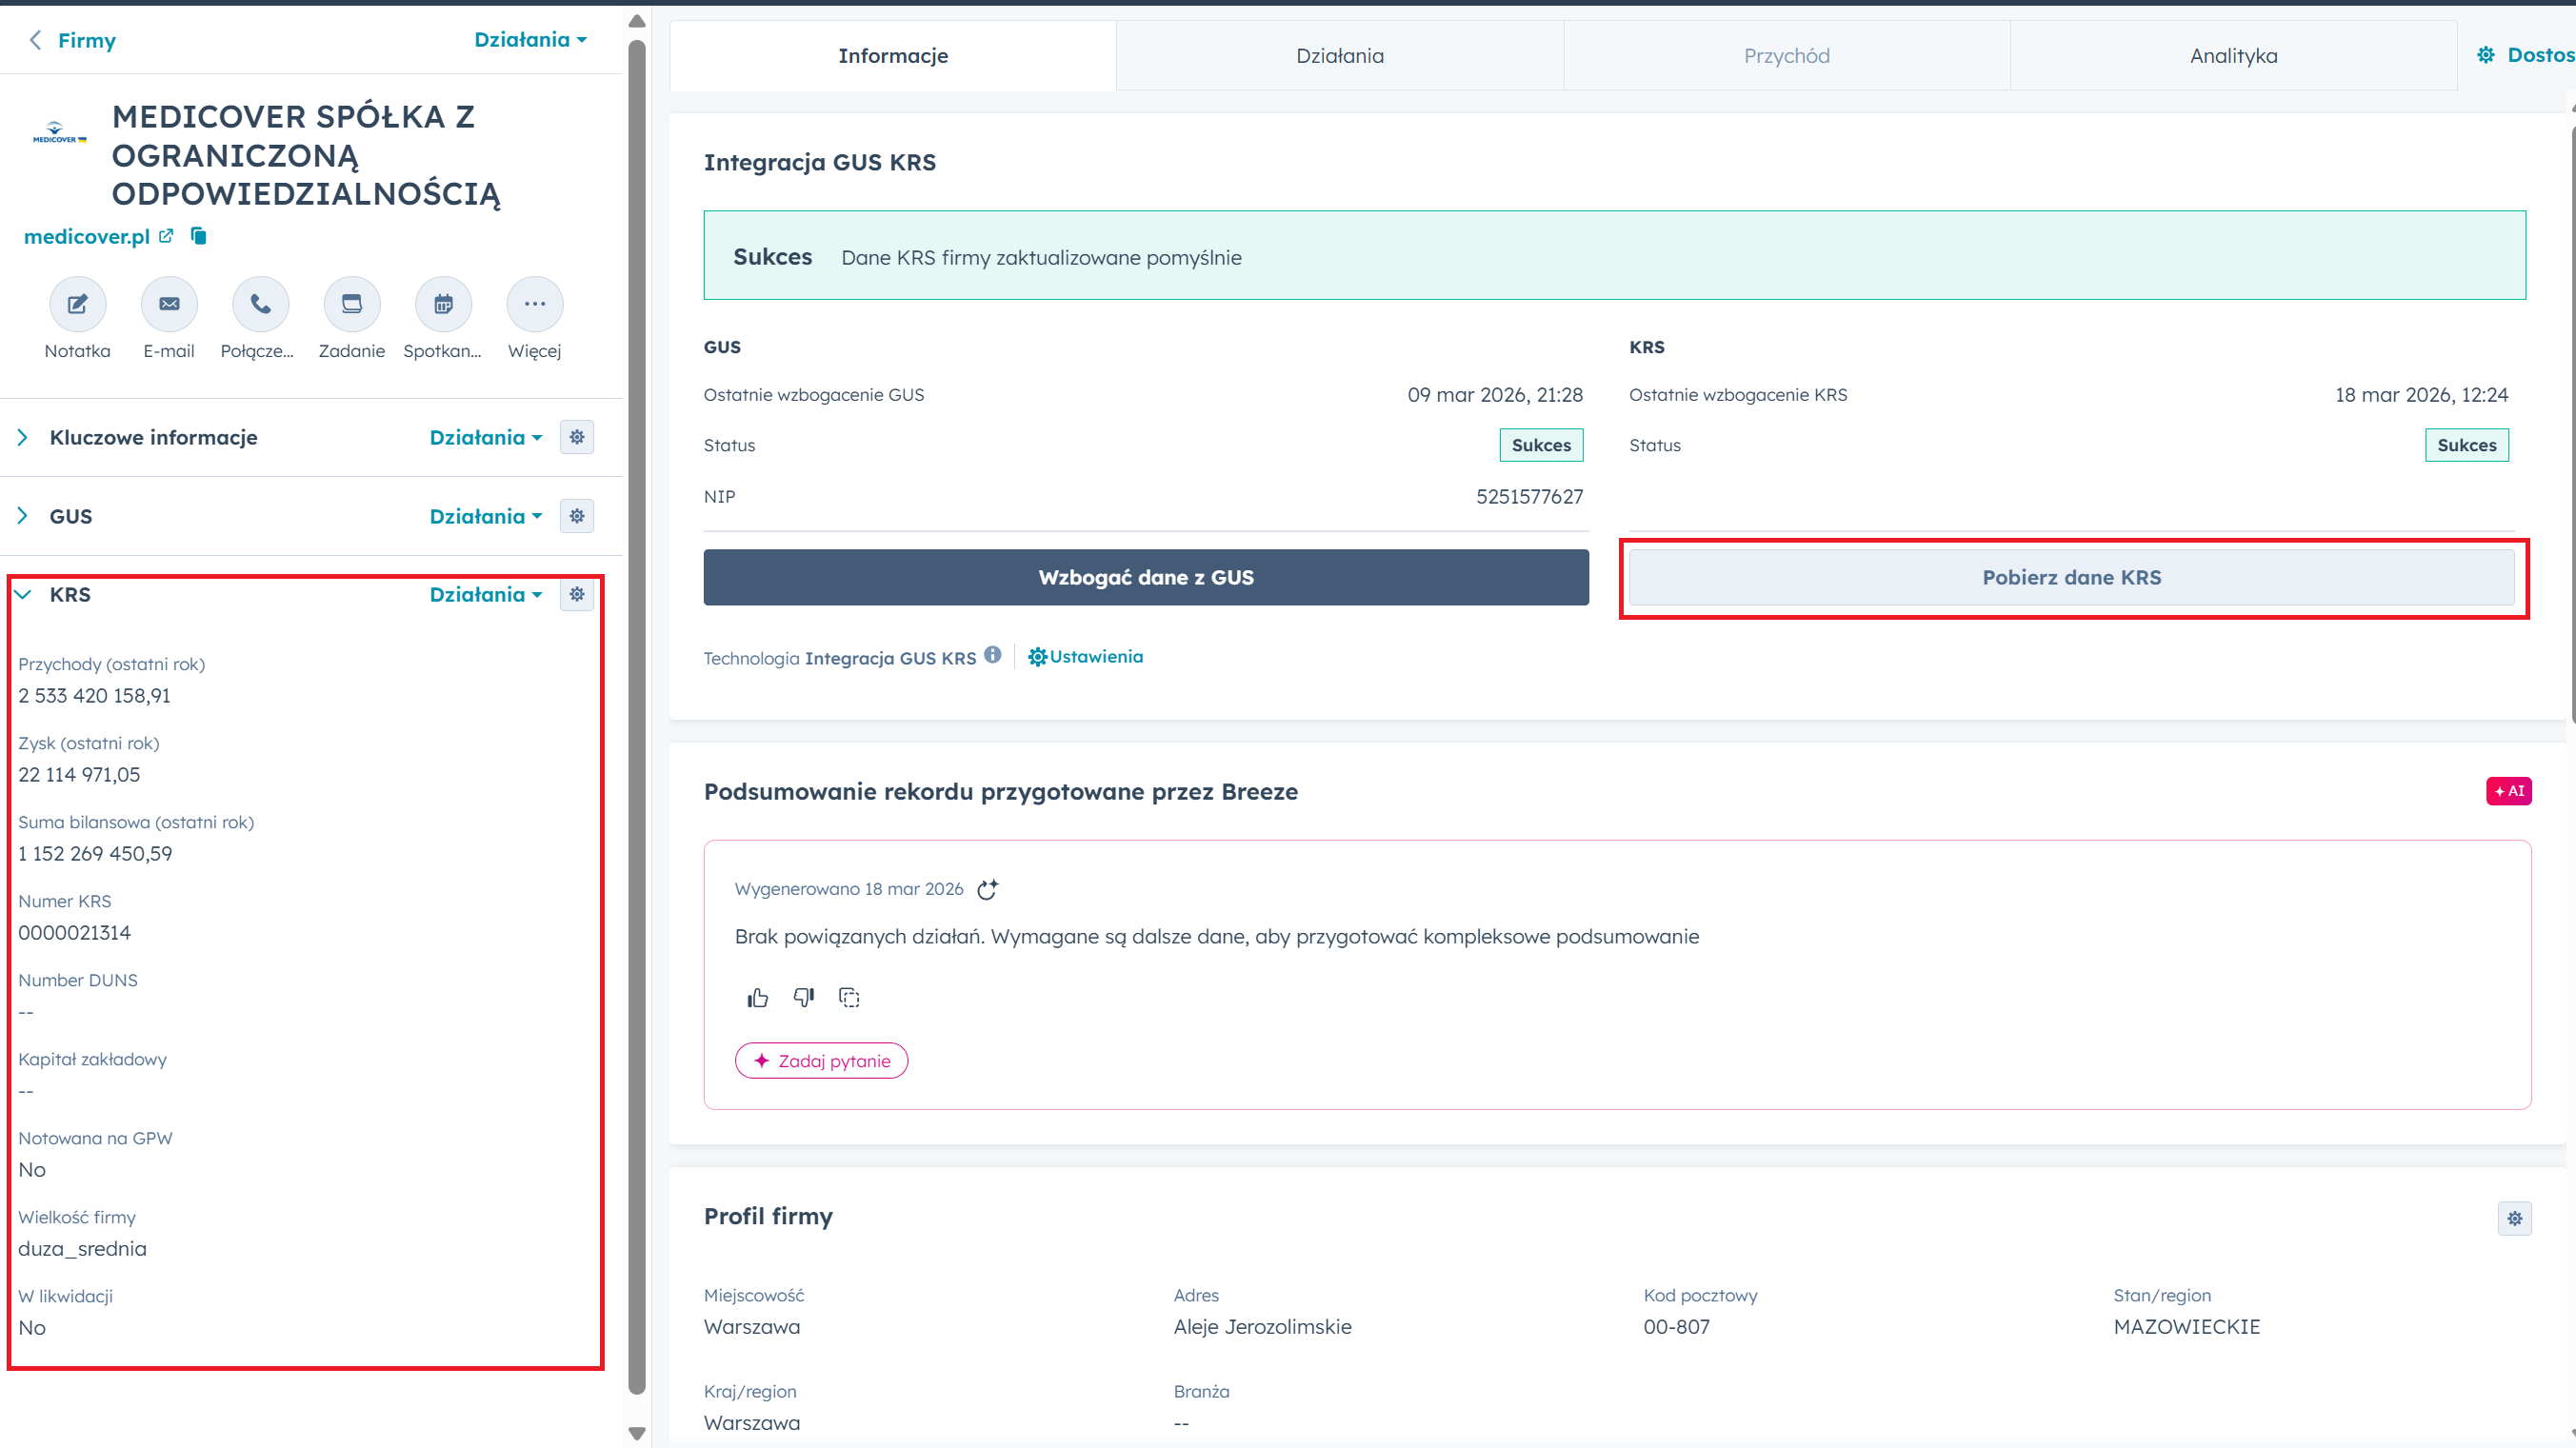
Task: Open the Ustawienia integration settings link
Action: click(x=1085, y=657)
